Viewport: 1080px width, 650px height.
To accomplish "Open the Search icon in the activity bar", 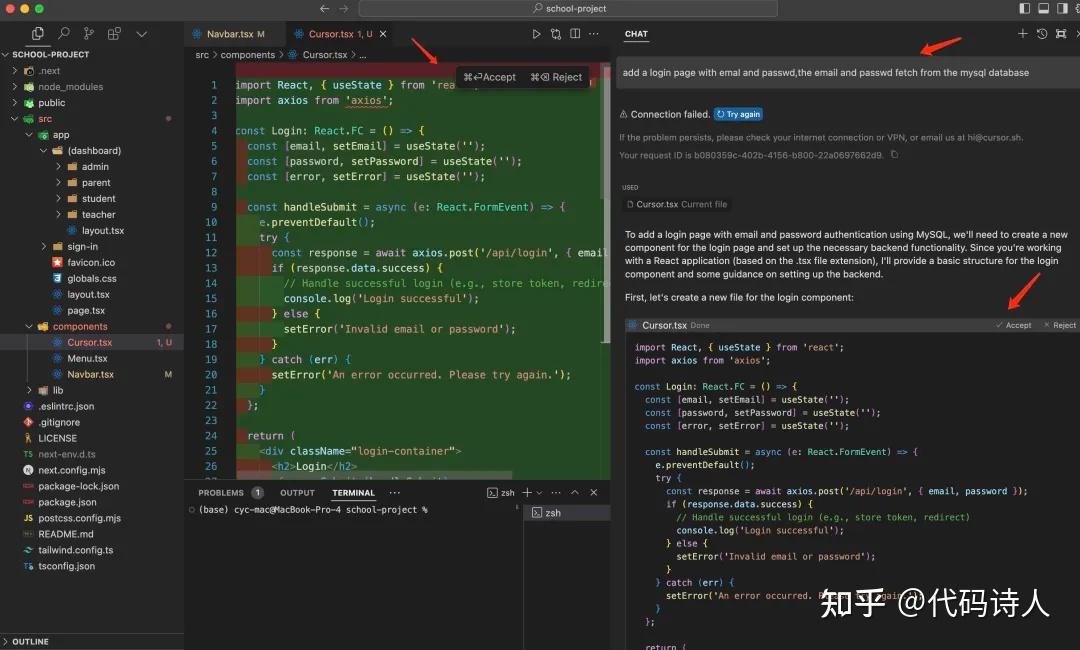I will click(63, 33).
